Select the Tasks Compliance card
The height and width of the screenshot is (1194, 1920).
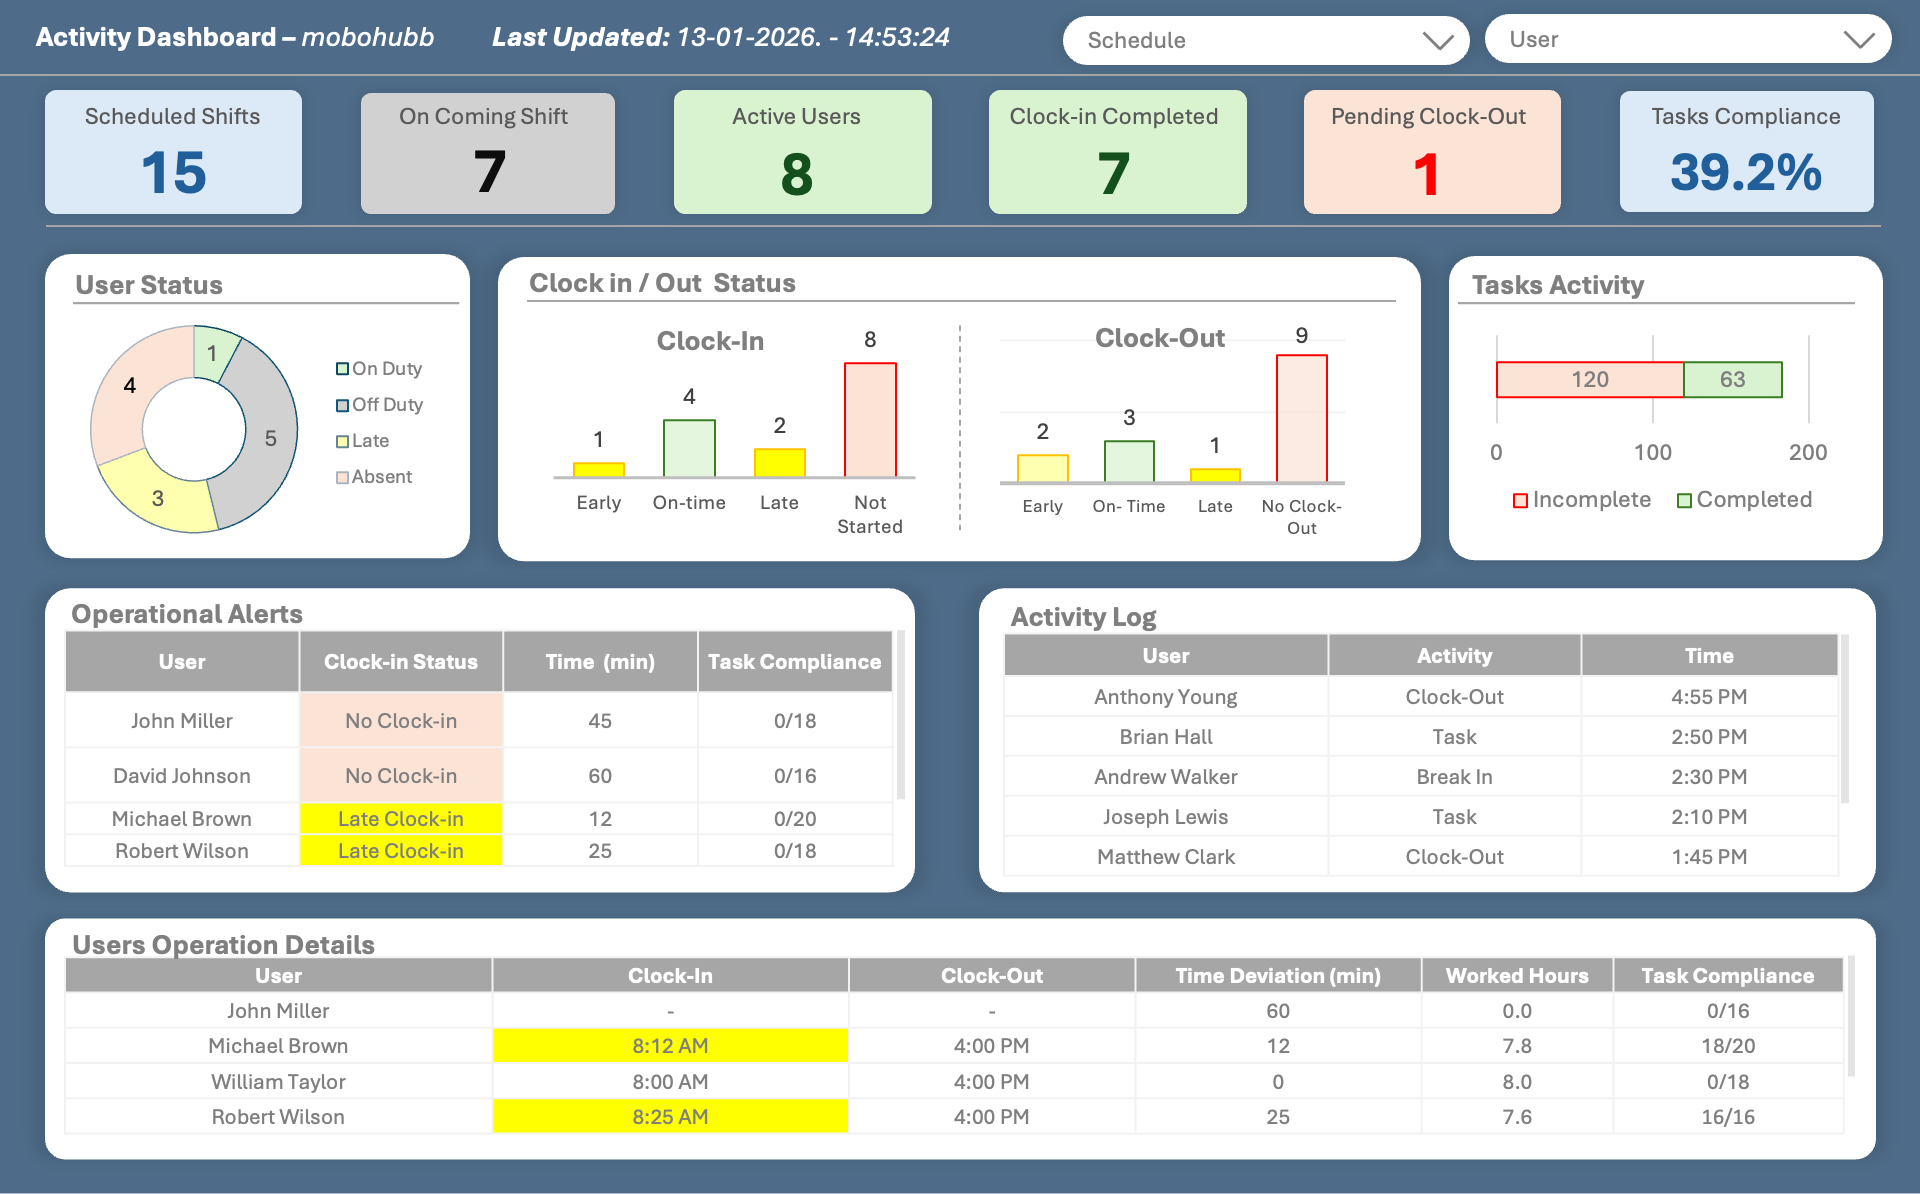(1746, 152)
